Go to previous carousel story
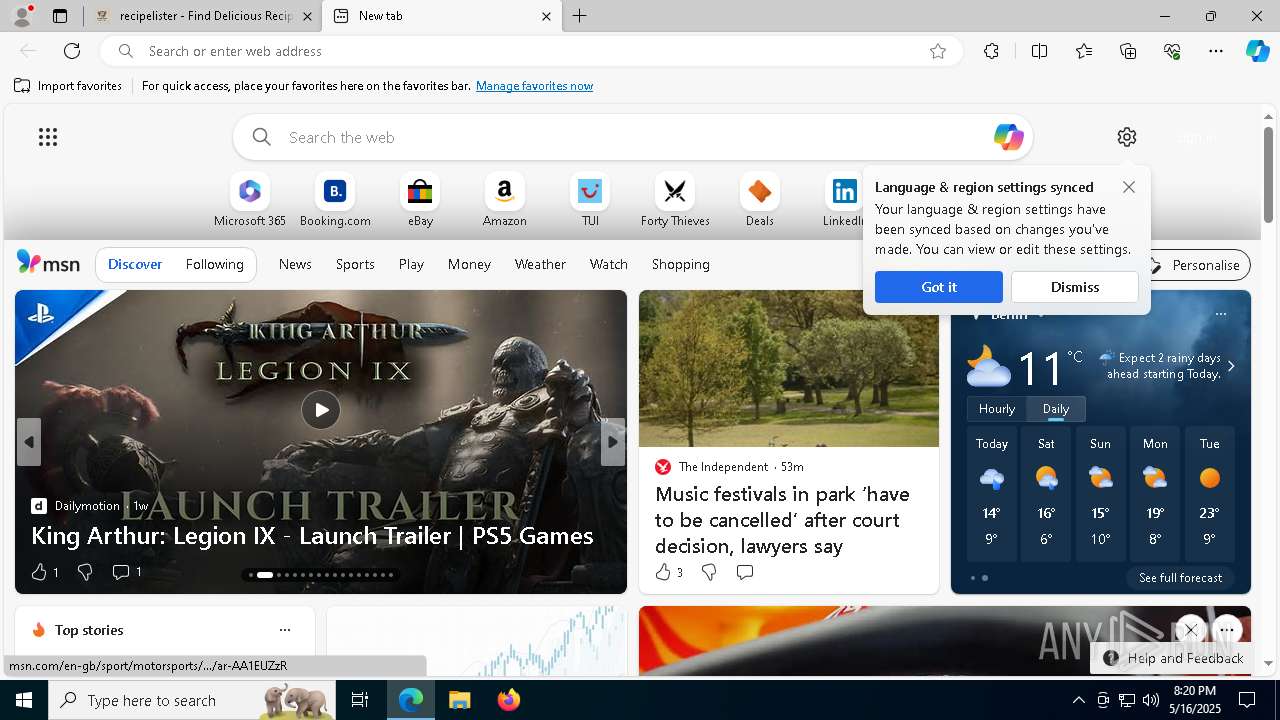Viewport: 1280px width, 720px height. tap(29, 442)
